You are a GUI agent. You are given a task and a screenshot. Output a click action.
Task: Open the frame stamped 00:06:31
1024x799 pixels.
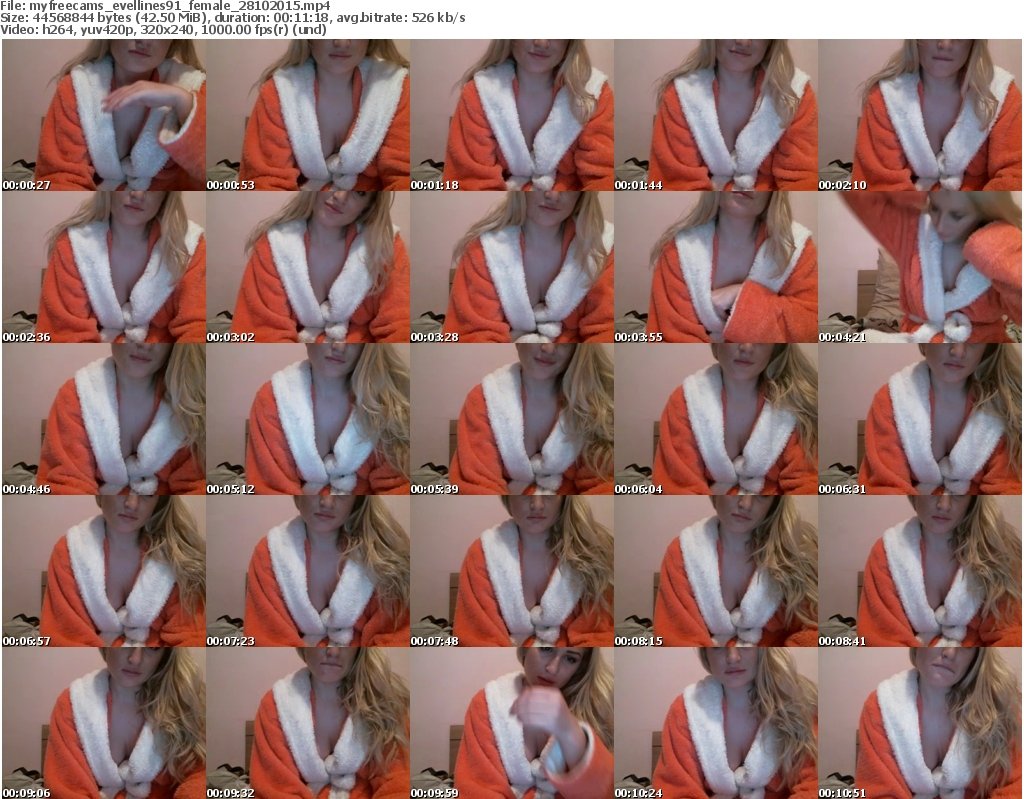[920, 419]
